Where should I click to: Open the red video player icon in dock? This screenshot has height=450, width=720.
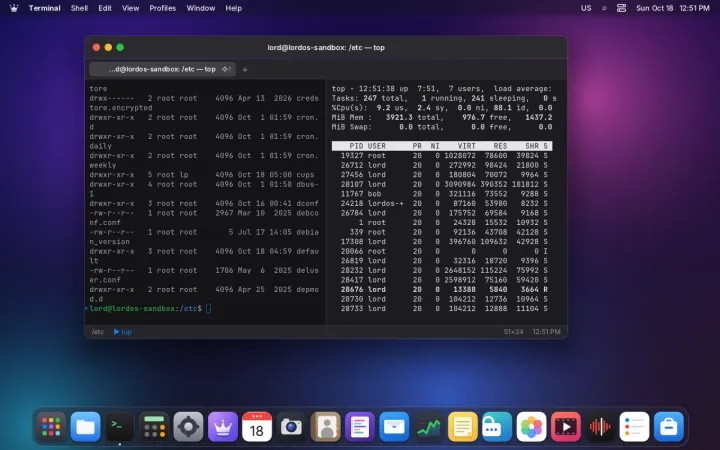tap(565, 427)
